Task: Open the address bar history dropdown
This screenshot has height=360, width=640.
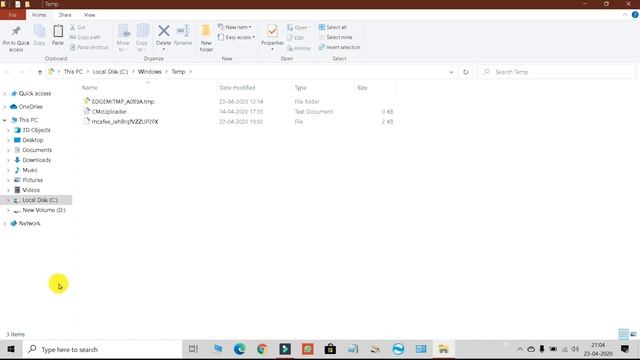Action: click(x=451, y=72)
